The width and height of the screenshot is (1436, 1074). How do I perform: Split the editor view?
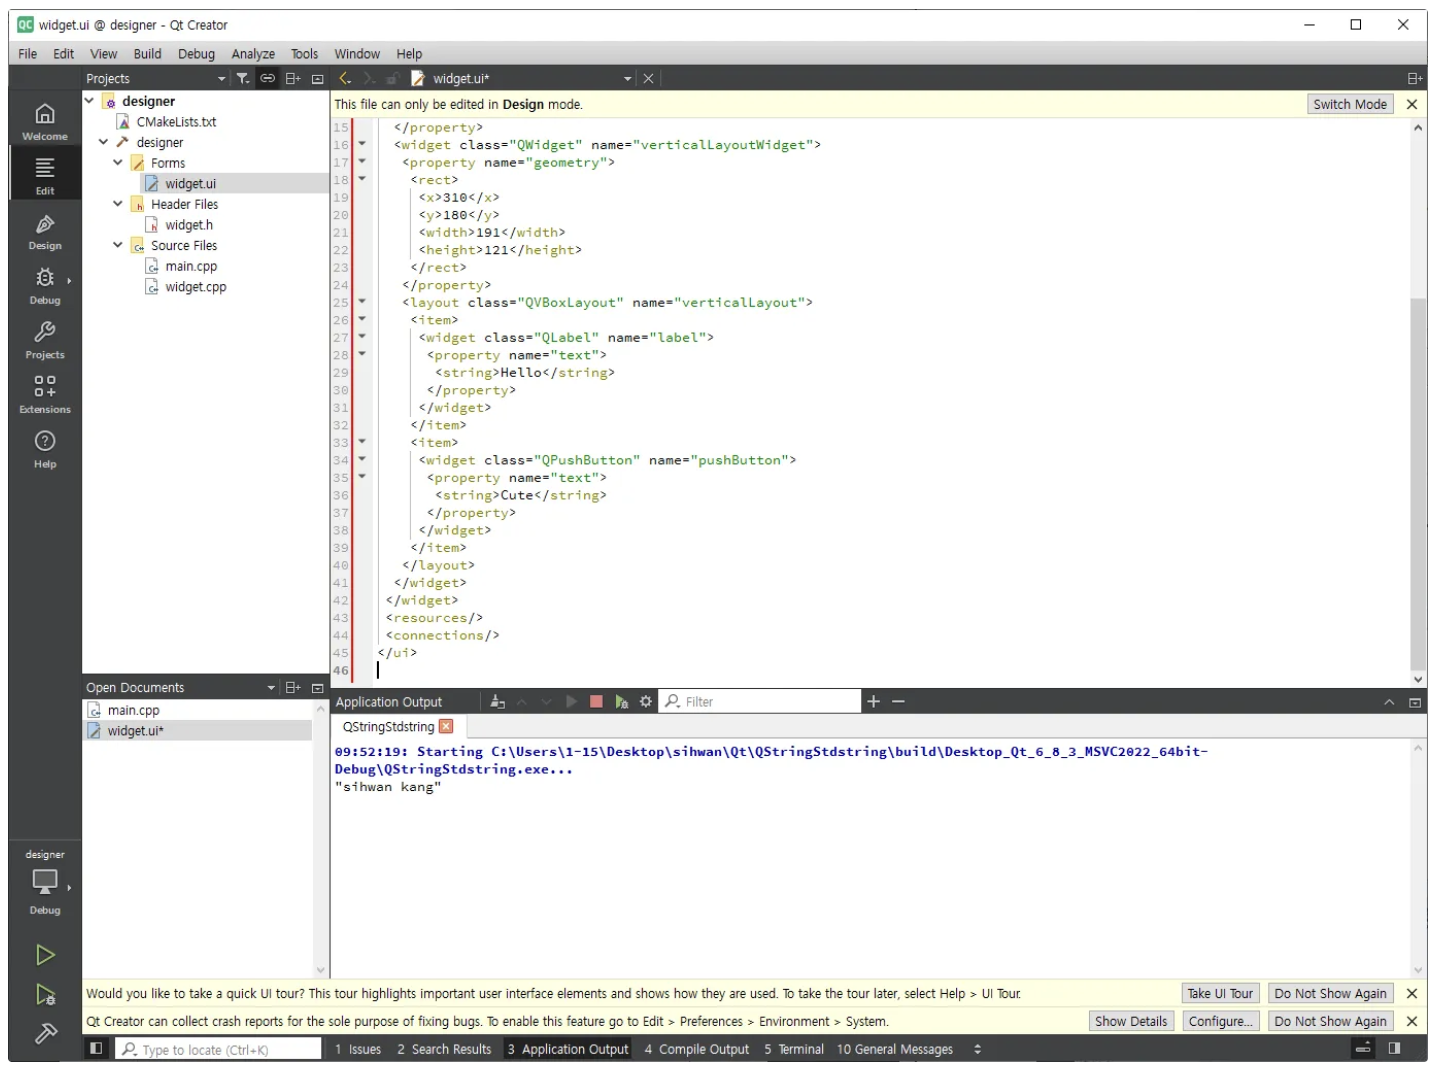tap(1414, 78)
